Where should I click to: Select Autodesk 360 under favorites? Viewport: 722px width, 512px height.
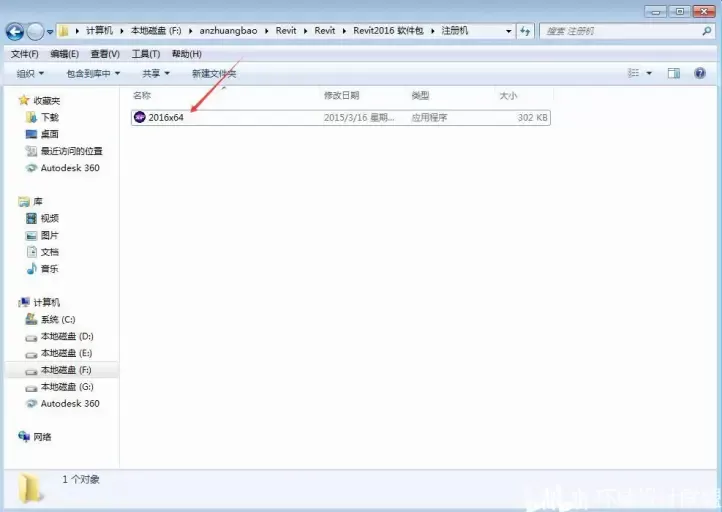click(x=69, y=168)
